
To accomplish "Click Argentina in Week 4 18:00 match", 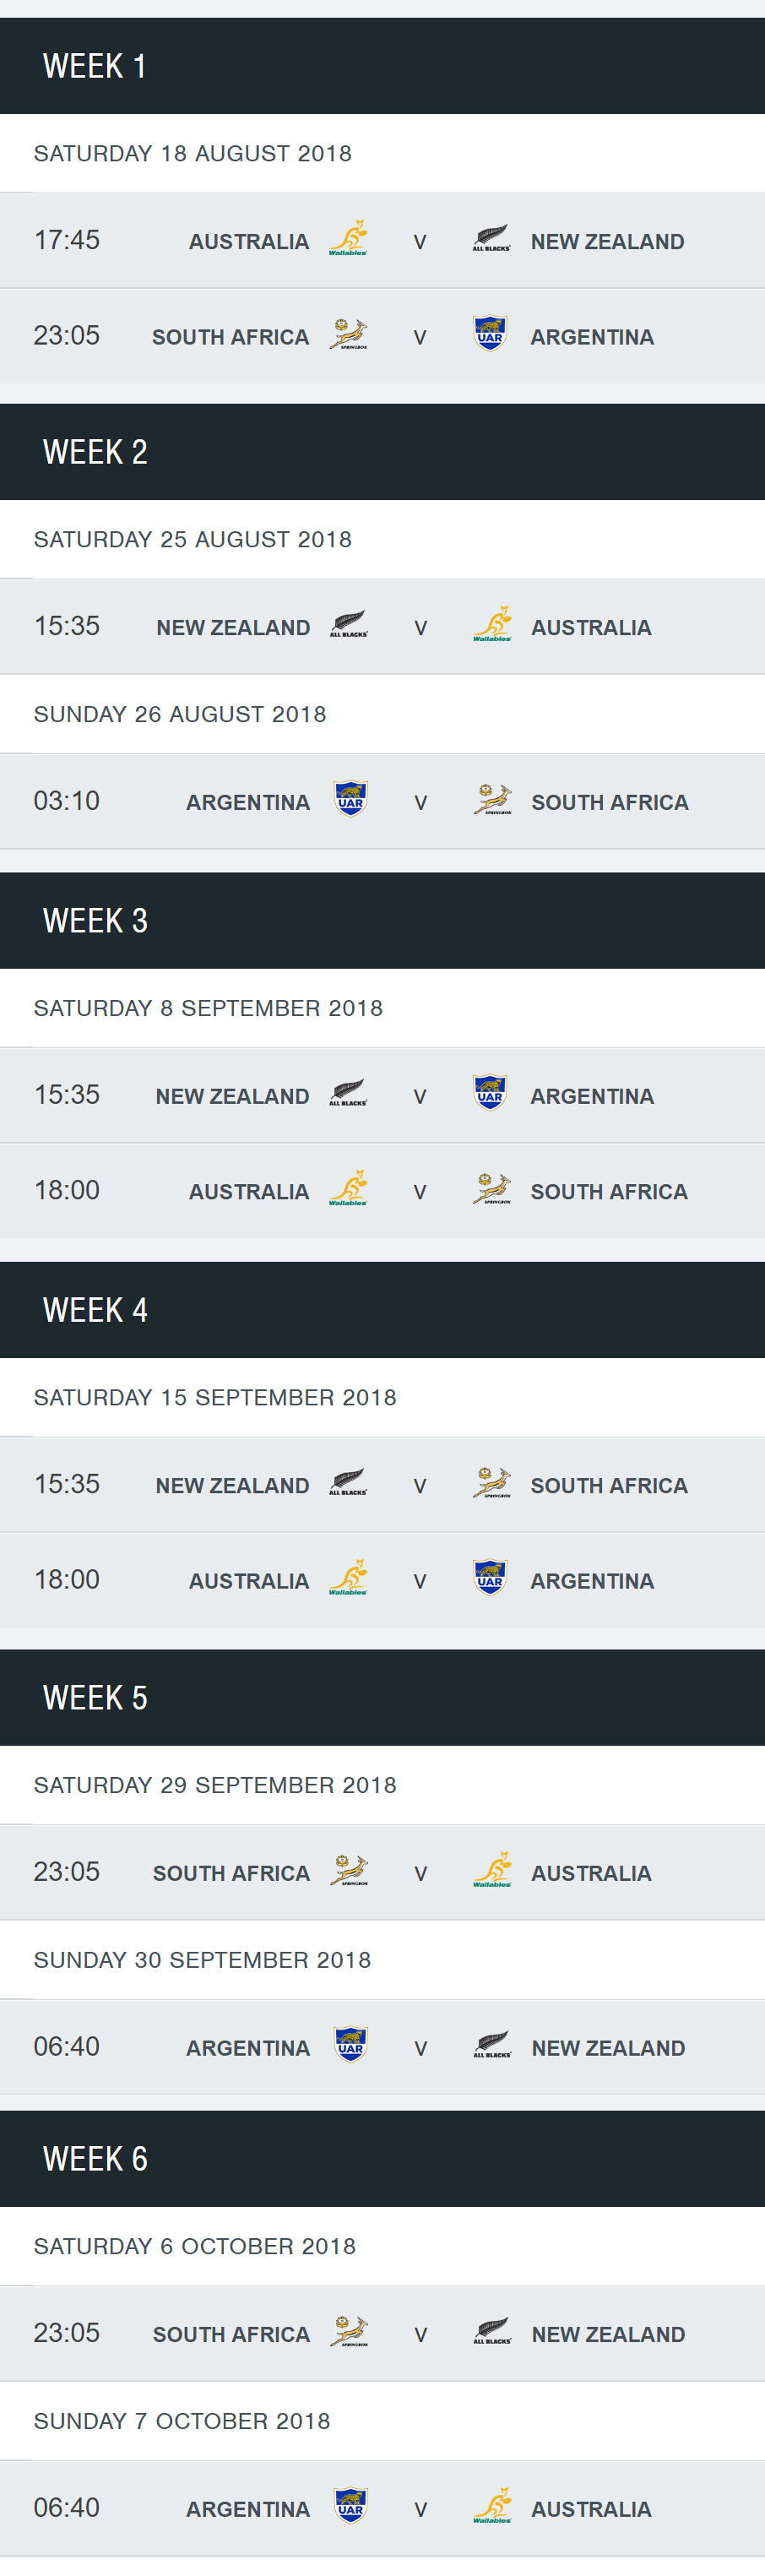I will click(592, 1581).
